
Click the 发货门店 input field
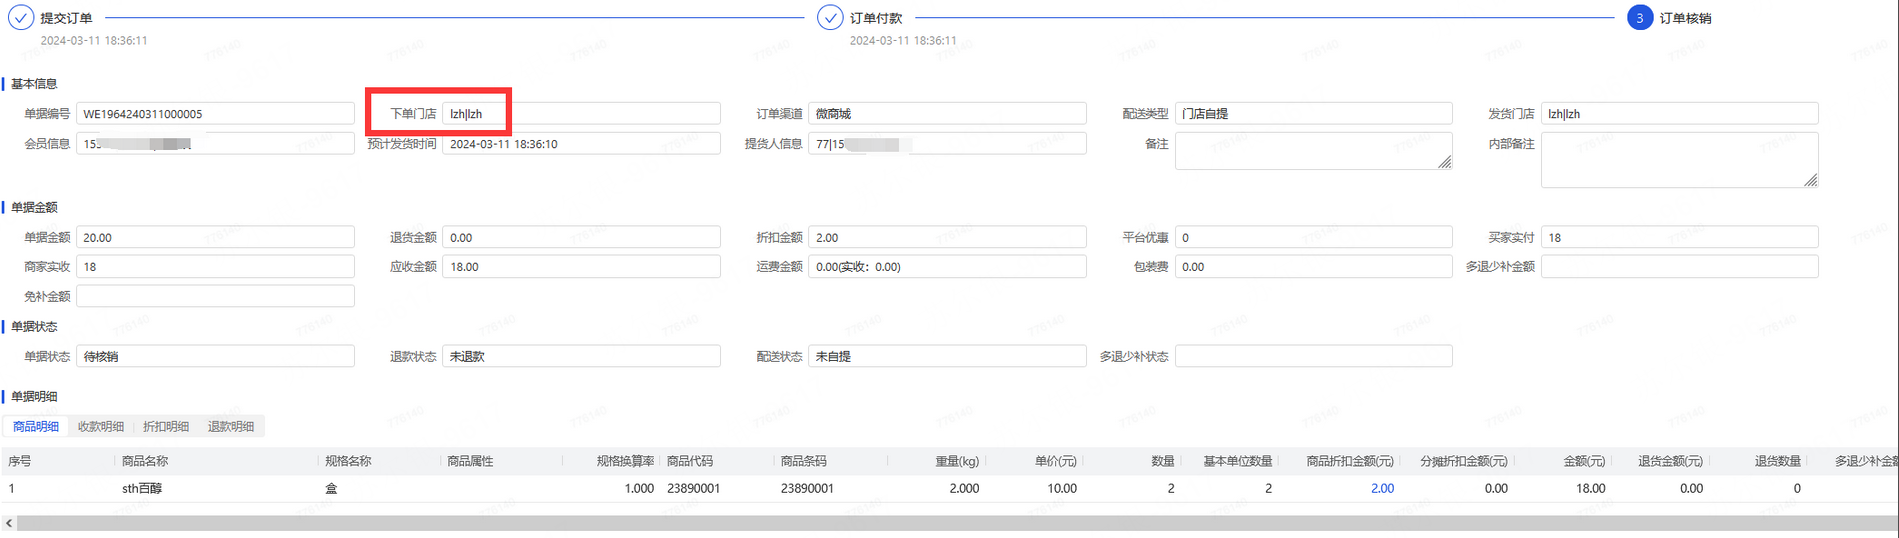pos(1679,114)
